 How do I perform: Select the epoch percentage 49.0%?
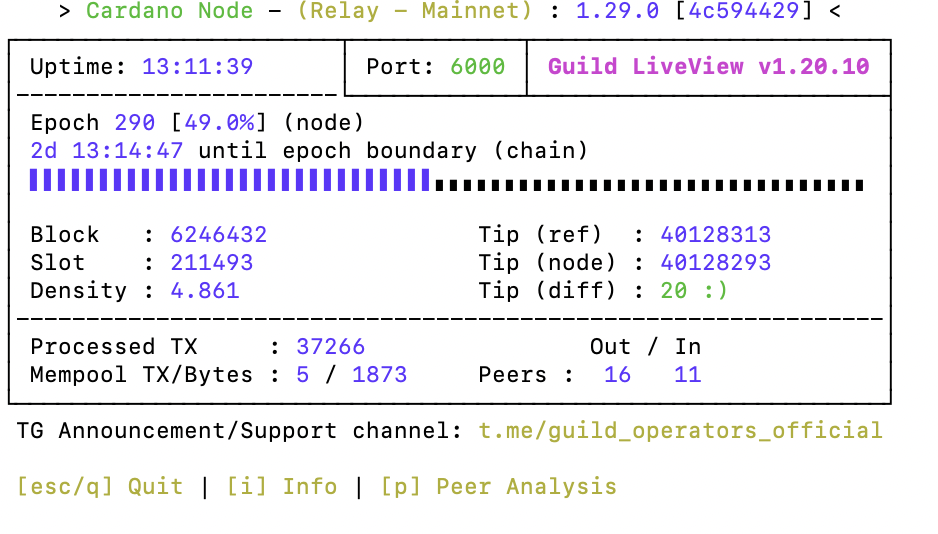219,123
